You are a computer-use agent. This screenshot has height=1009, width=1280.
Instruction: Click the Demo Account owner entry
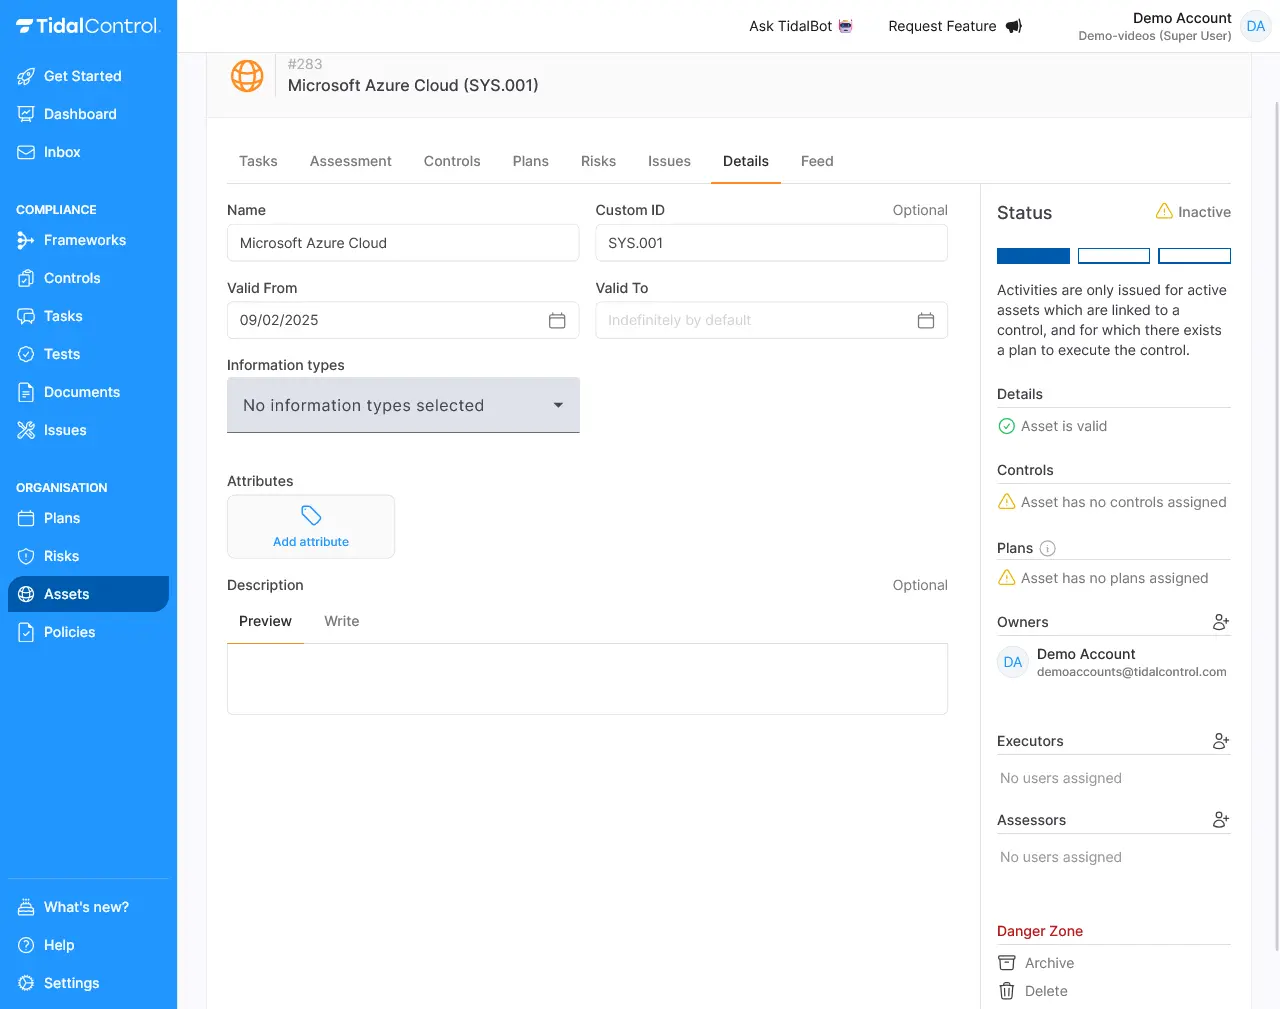point(1113,662)
